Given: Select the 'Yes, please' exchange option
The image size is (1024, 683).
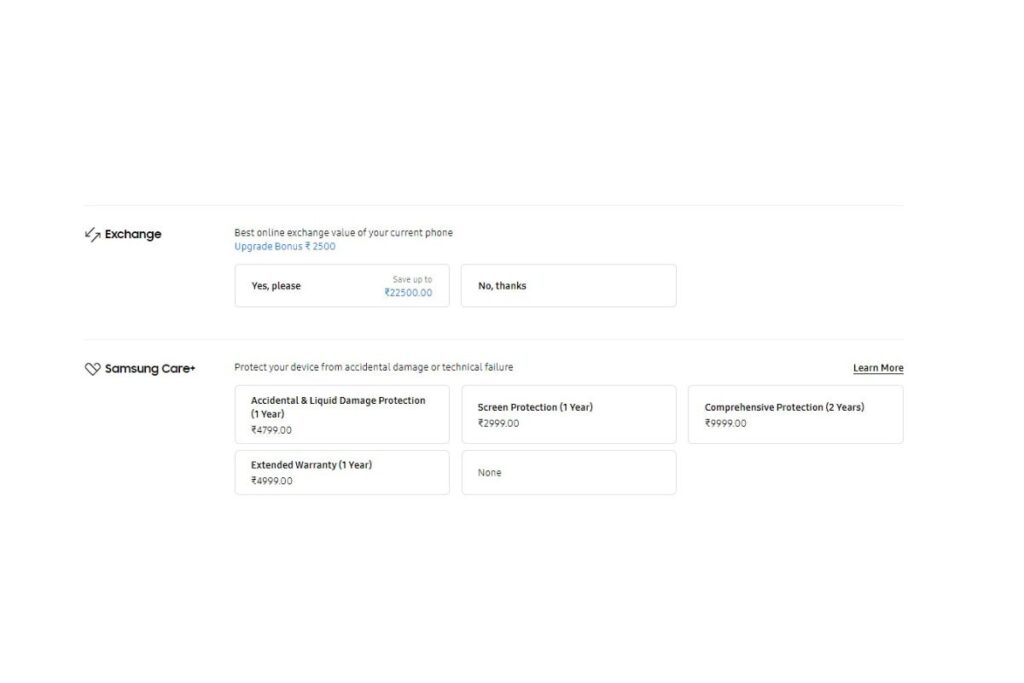Looking at the screenshot, I should 342,286.
